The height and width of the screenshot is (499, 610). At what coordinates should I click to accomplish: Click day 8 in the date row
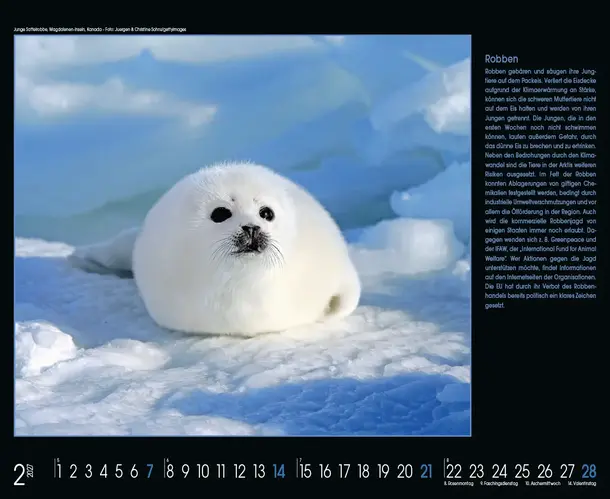click(169, 471)
